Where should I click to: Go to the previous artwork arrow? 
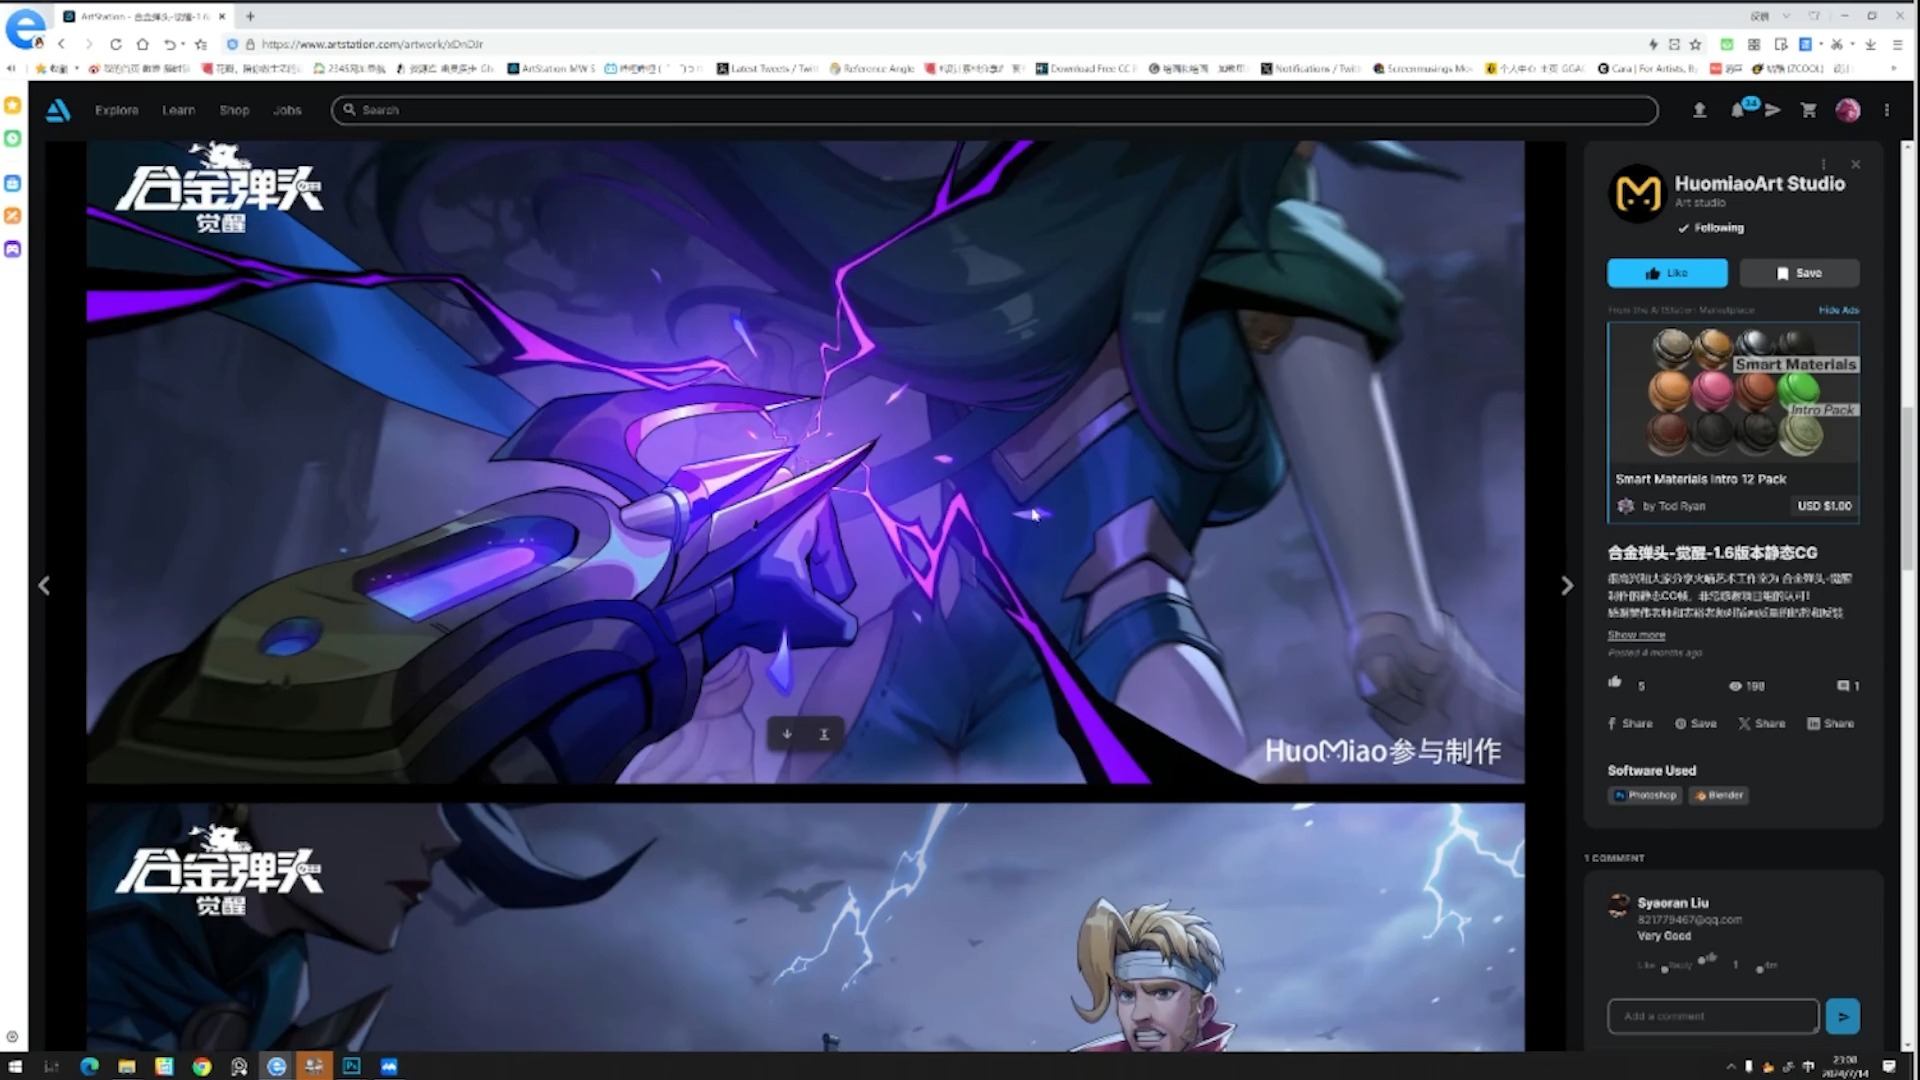tap(44, 586)
